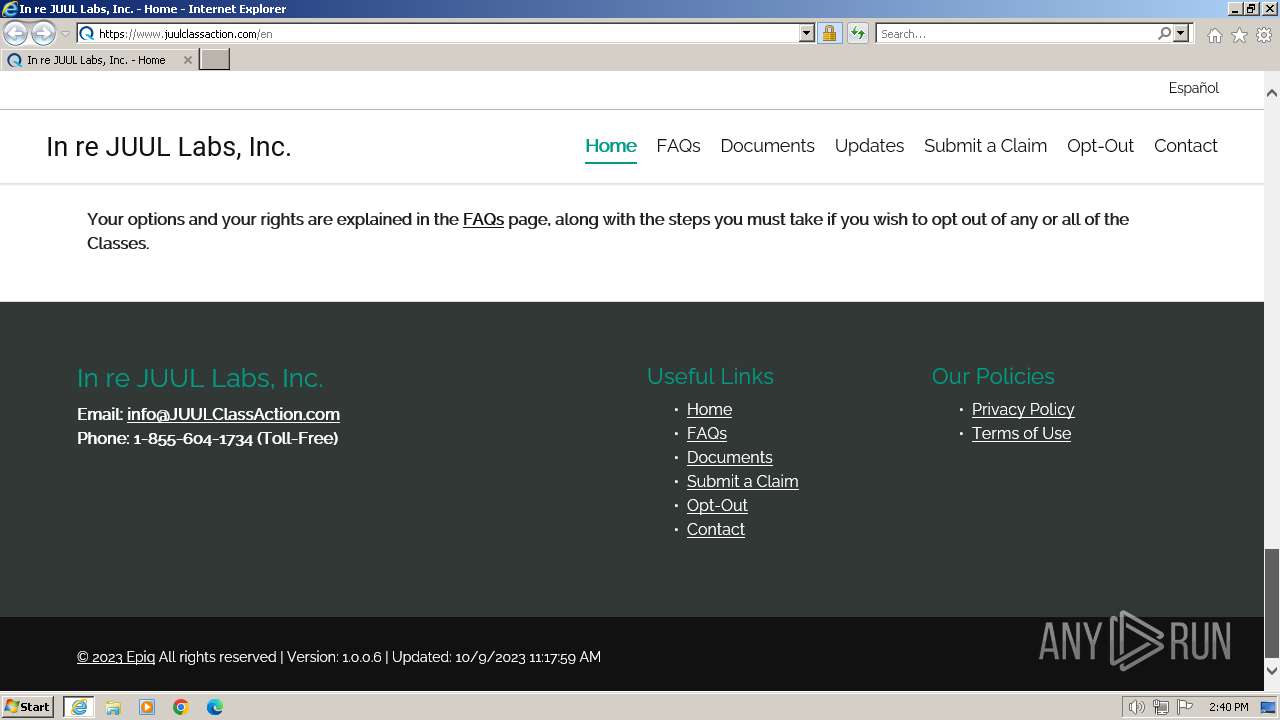
Task: Close the In re JUUL Labs tab
Action: pos(187,60)
